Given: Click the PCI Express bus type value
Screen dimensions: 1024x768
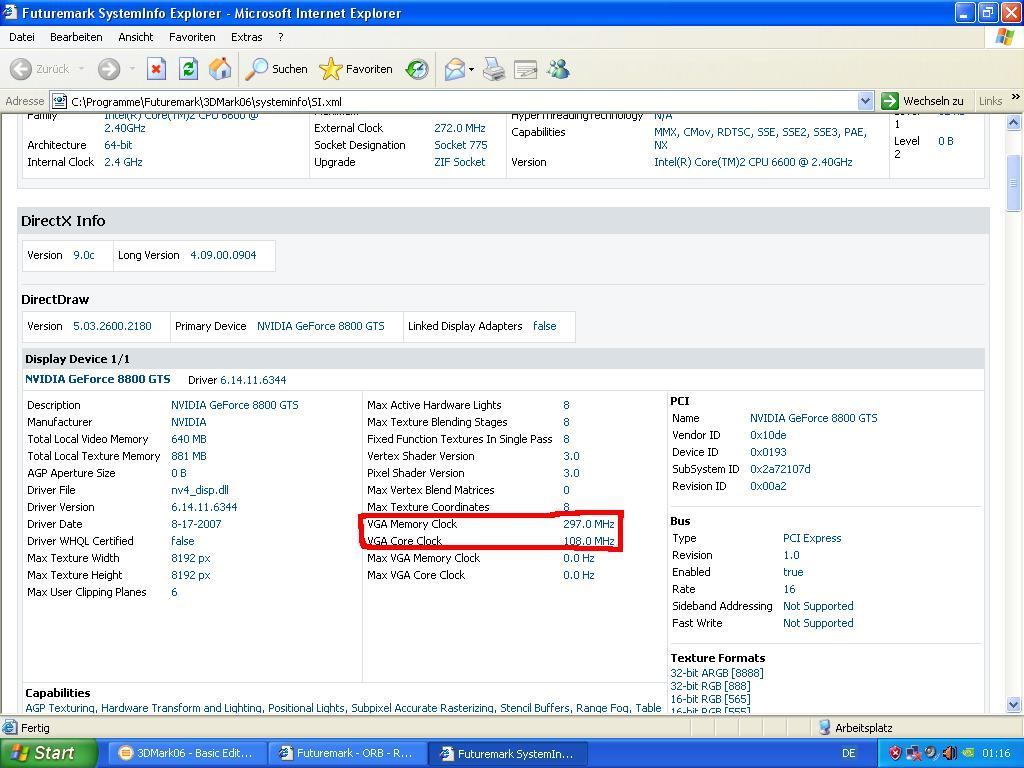Looking at the screenshot, I should pyautogui.click(x=812, y=538).
